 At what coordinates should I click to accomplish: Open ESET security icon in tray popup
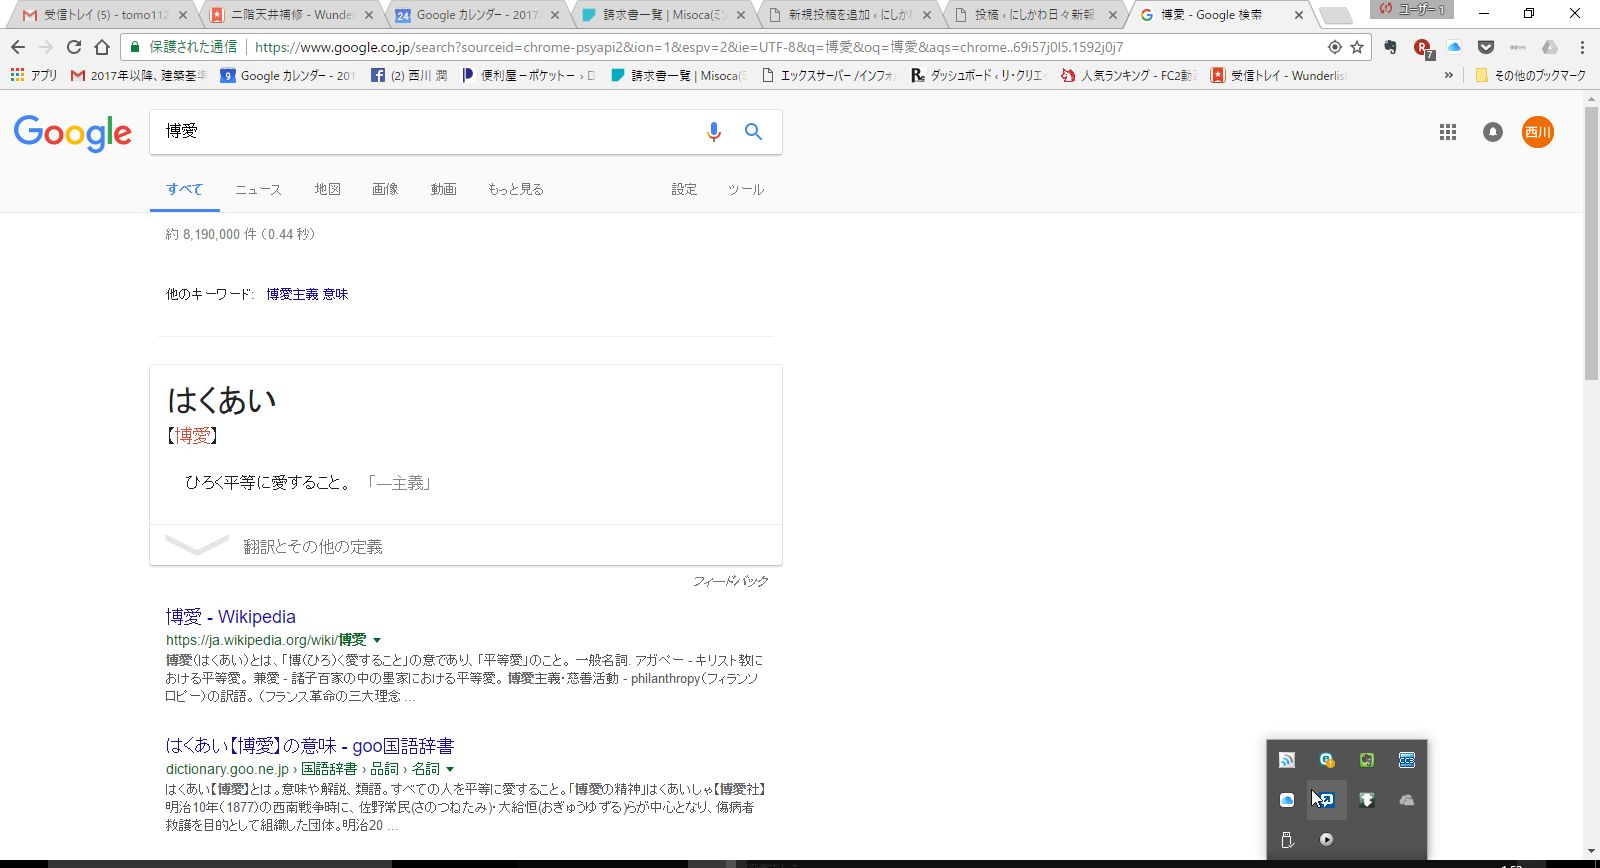1326,760
